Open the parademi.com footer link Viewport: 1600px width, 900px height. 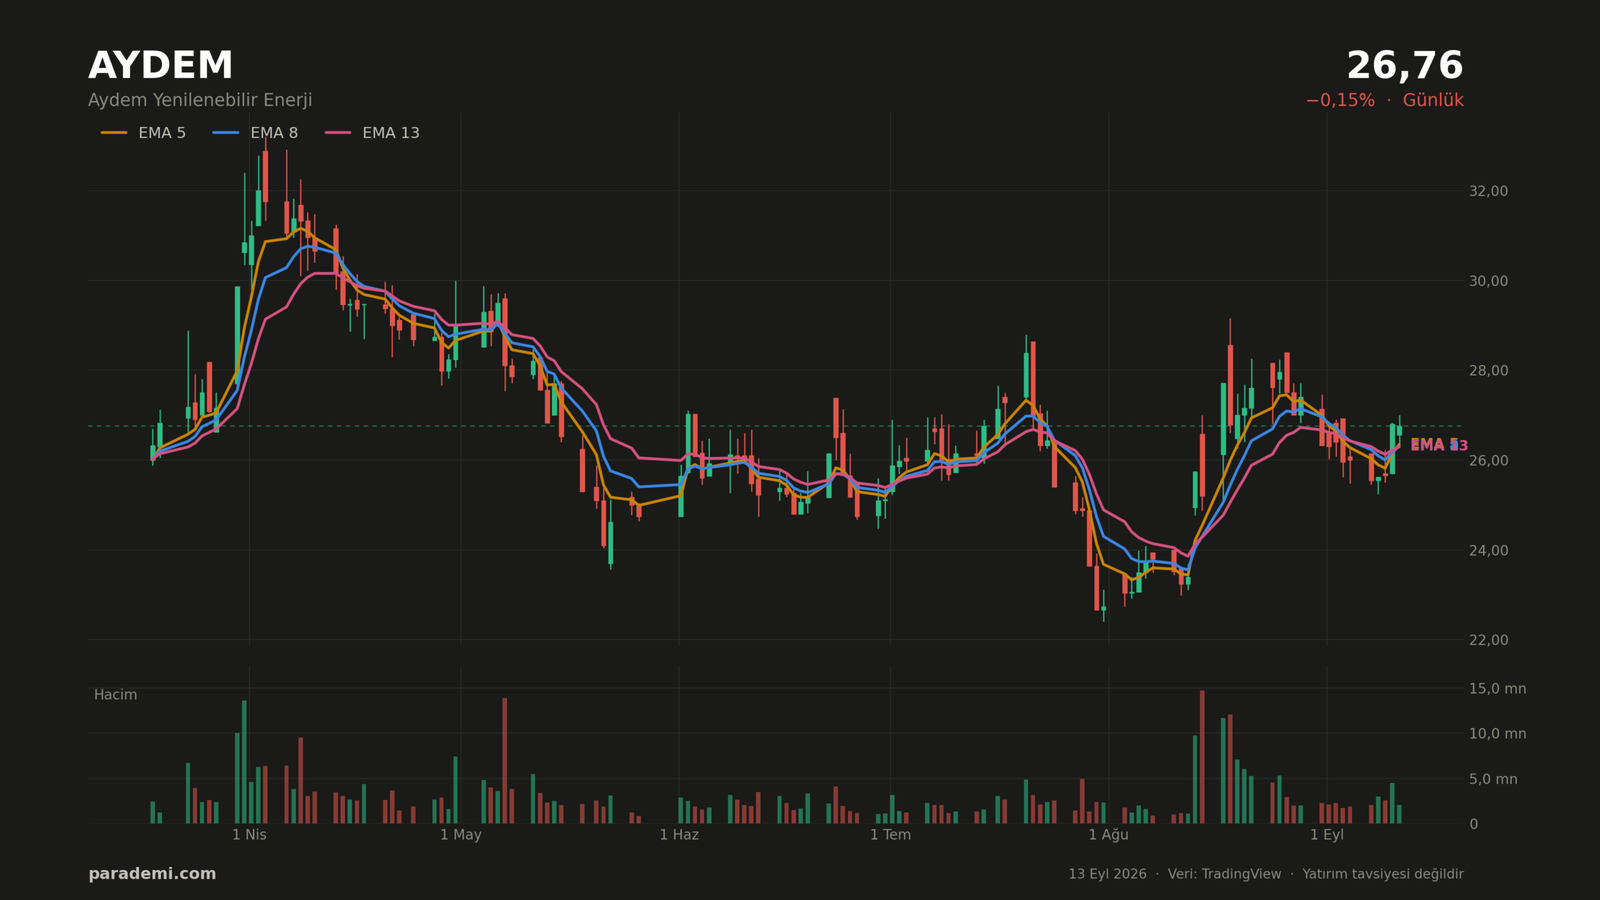pyautogui.click(x=152, y=874)
